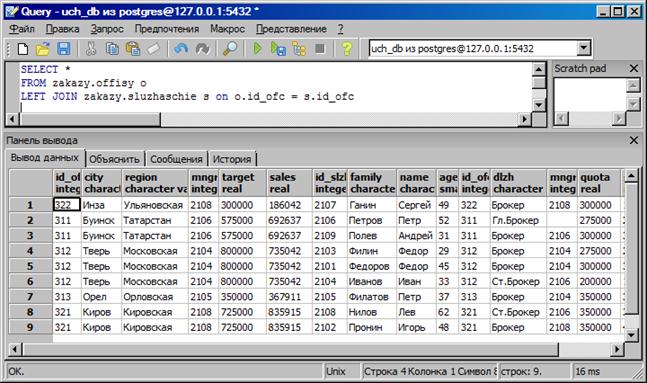Click cell Ганин in family column
This screenshot has height=383, width=647.
point(372,205)
